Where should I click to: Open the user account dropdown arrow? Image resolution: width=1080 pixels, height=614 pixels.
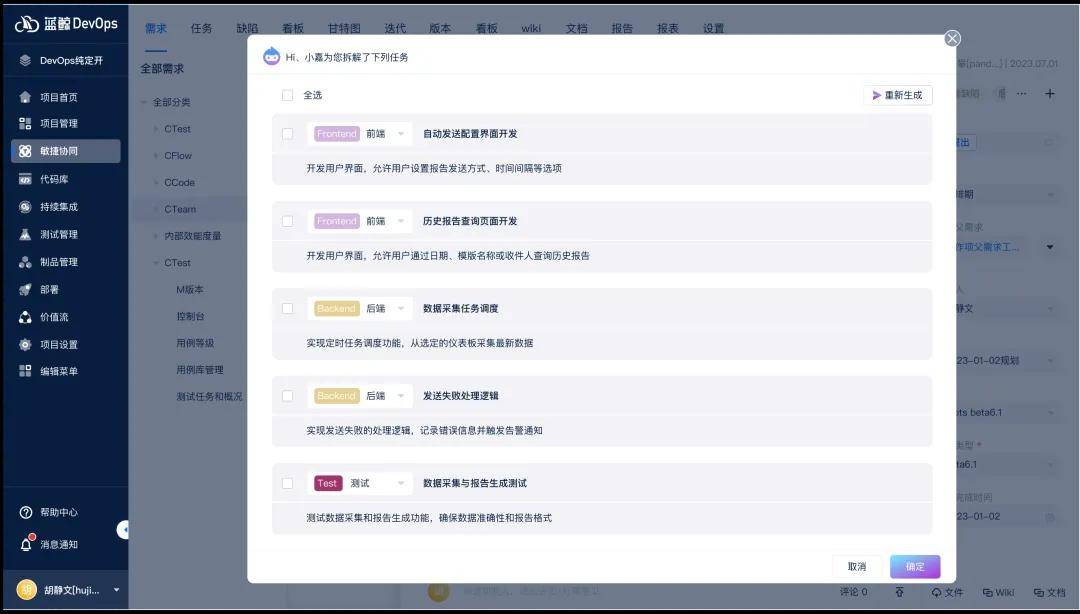pyautogui.click(x=116, y=590)
